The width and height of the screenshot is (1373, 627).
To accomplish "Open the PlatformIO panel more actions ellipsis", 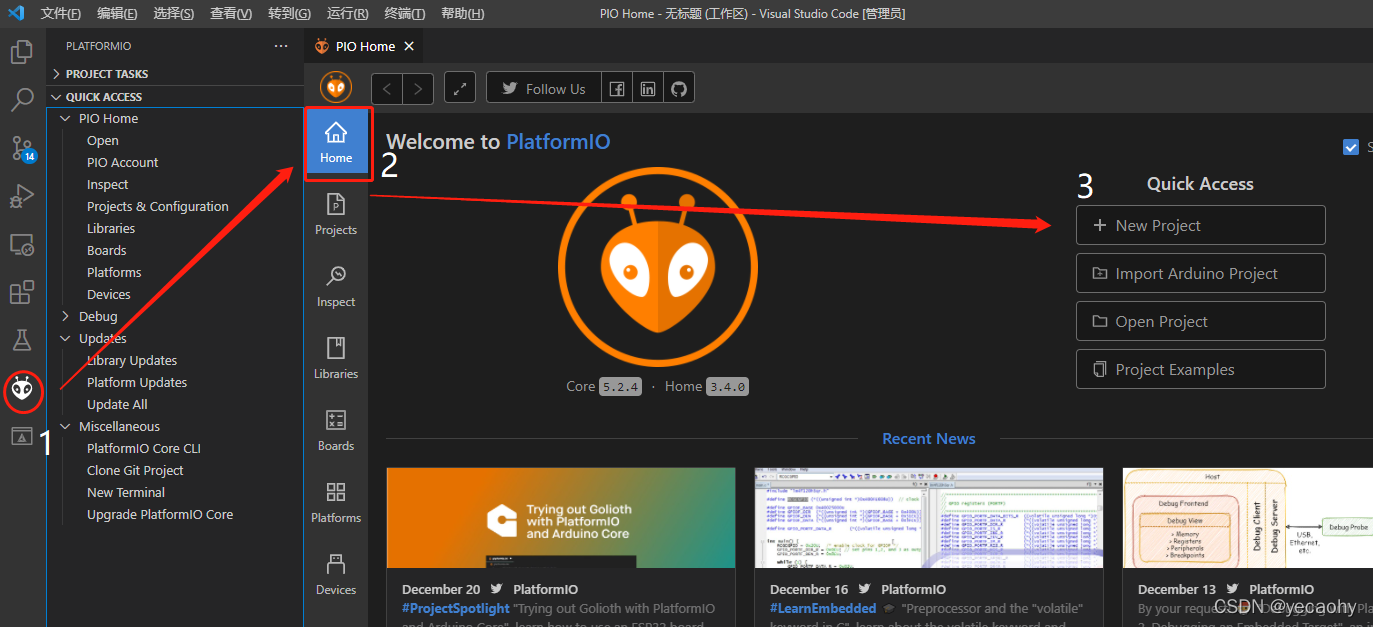I will click(281, 46).
